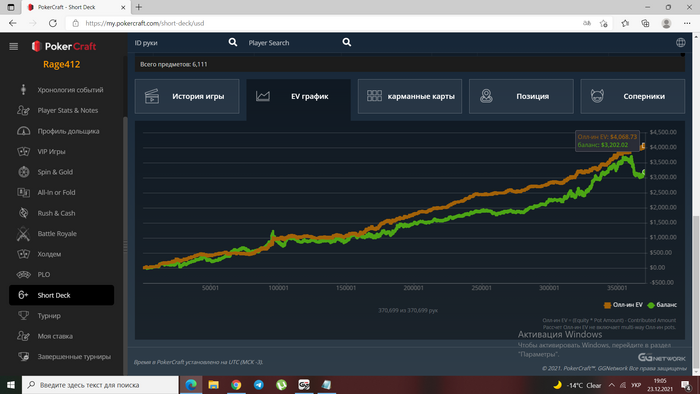Click the hand ID search magnifier icon
Viewport: 700px width, 394px height.
click(233, 42)
